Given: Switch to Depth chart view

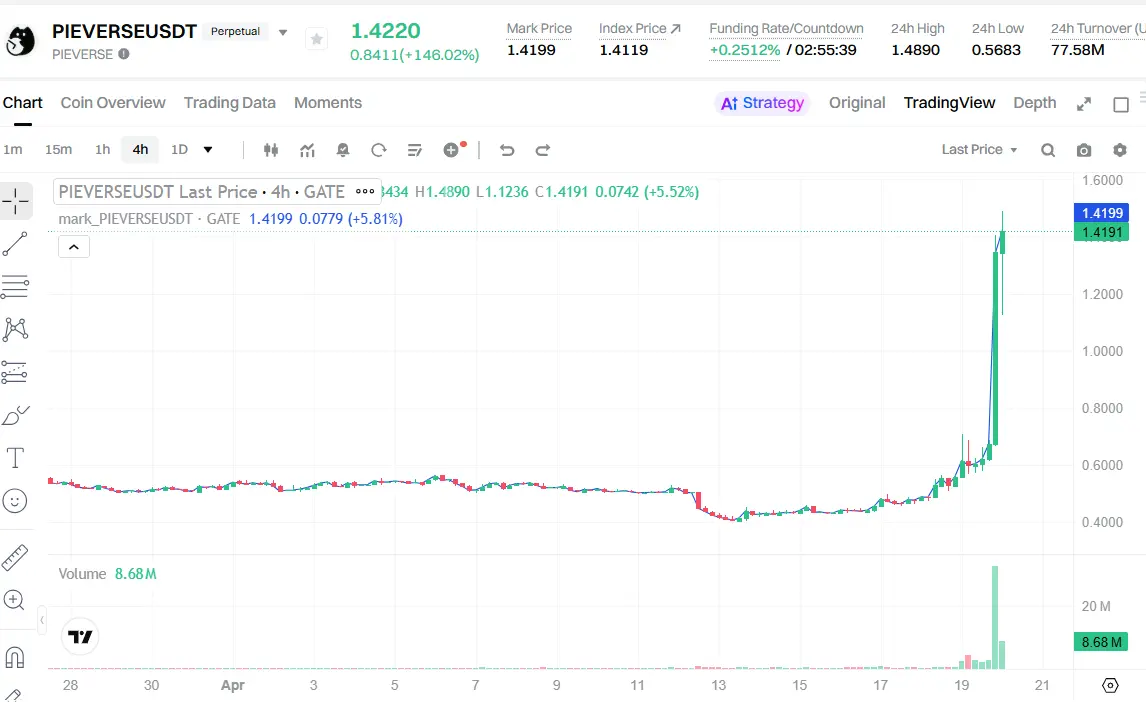Looking at the screenshot, I should (x=1034, y=103).
